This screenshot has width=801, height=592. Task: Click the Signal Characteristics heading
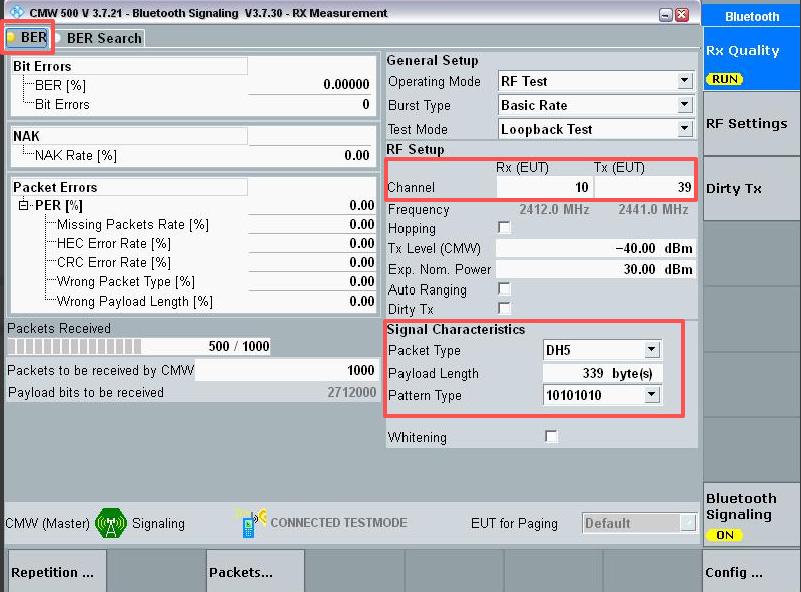coord(456,329)
